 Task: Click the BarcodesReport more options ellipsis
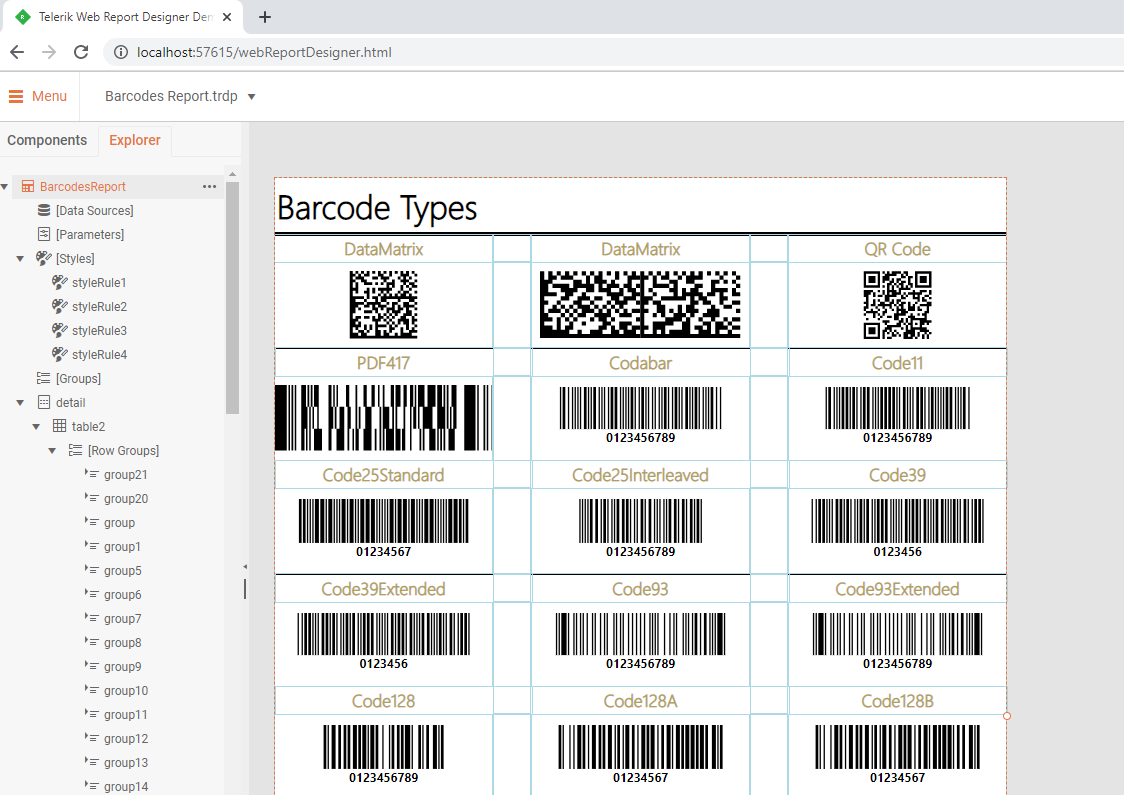tap(209, 187)
